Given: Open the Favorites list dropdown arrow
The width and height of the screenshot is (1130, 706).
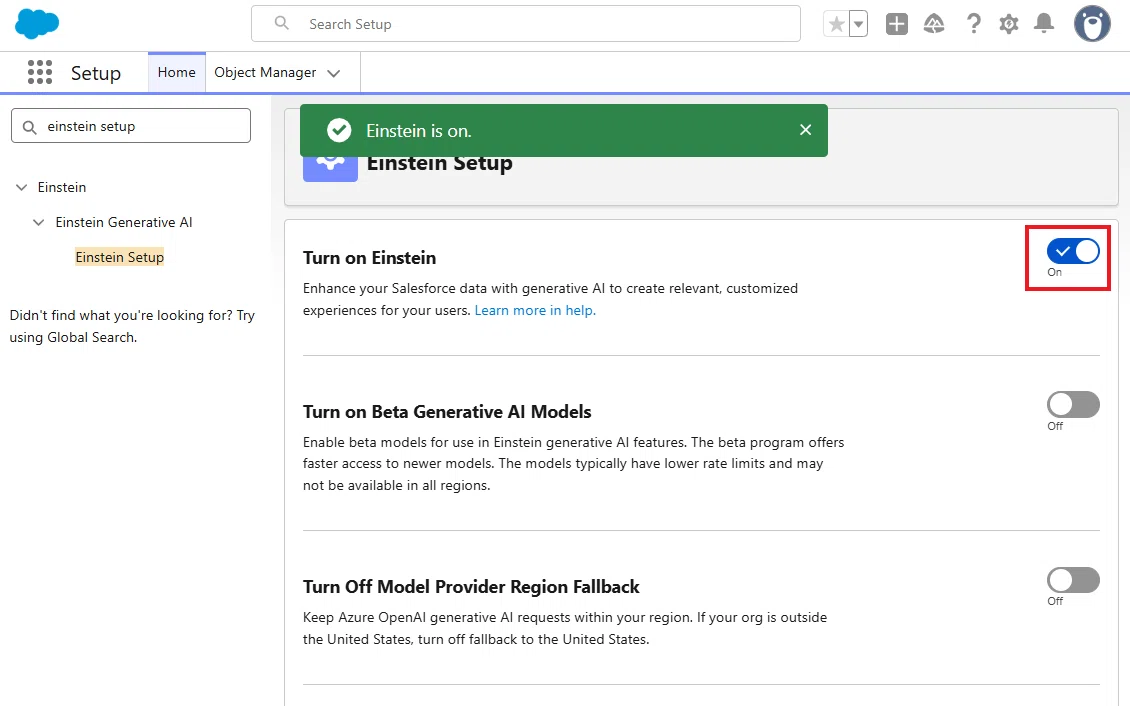Looking at the screenshot, I should [858, 24].
